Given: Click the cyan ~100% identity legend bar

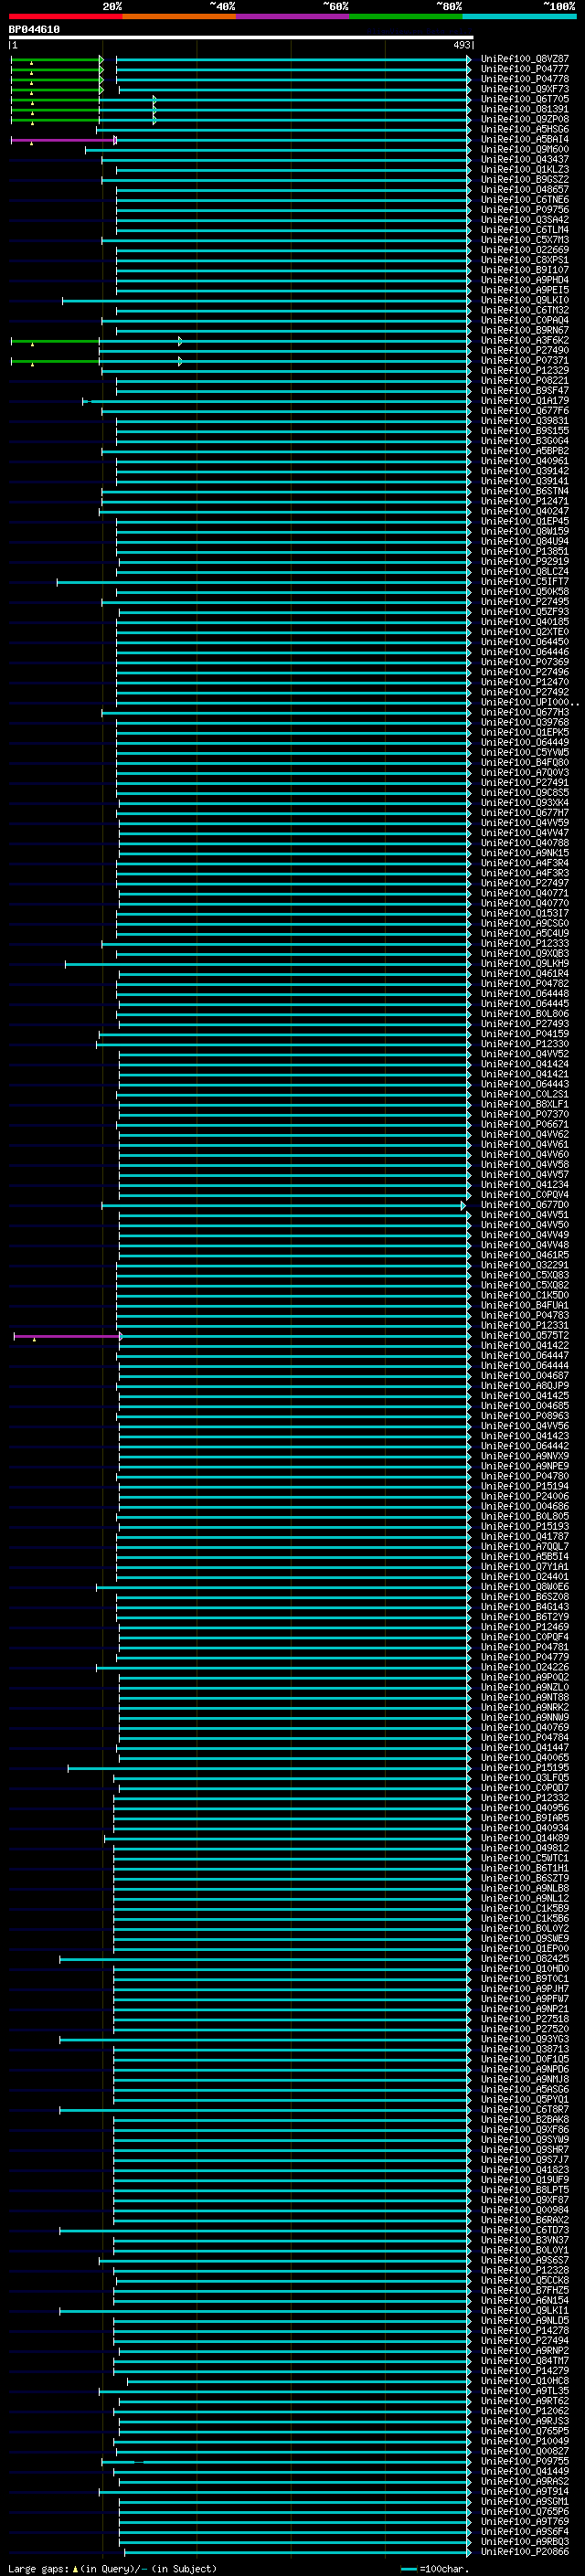Looking at the screenshot, I should [x=519, y=16].
